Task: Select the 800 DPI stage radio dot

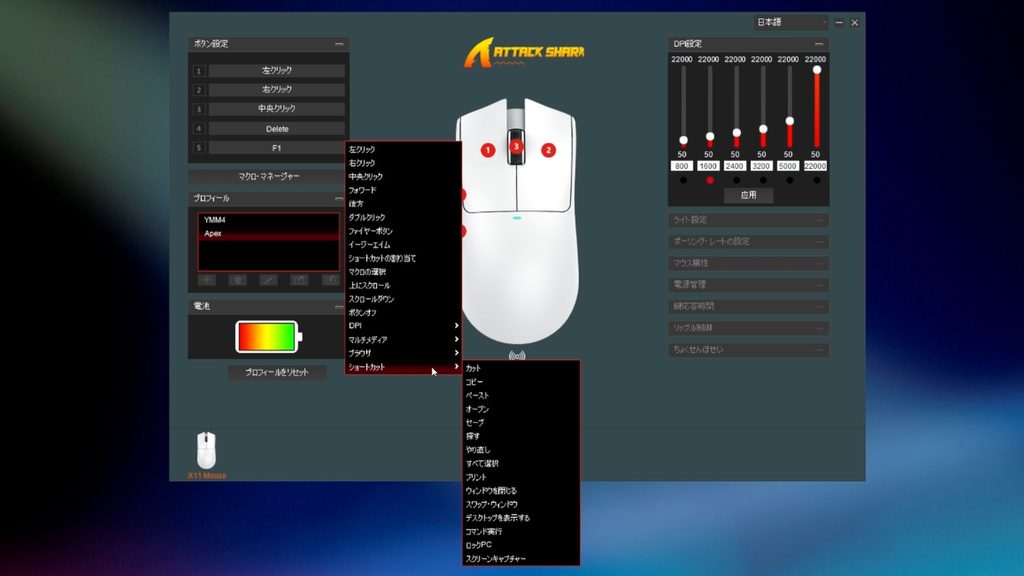Action: [683, 180]
